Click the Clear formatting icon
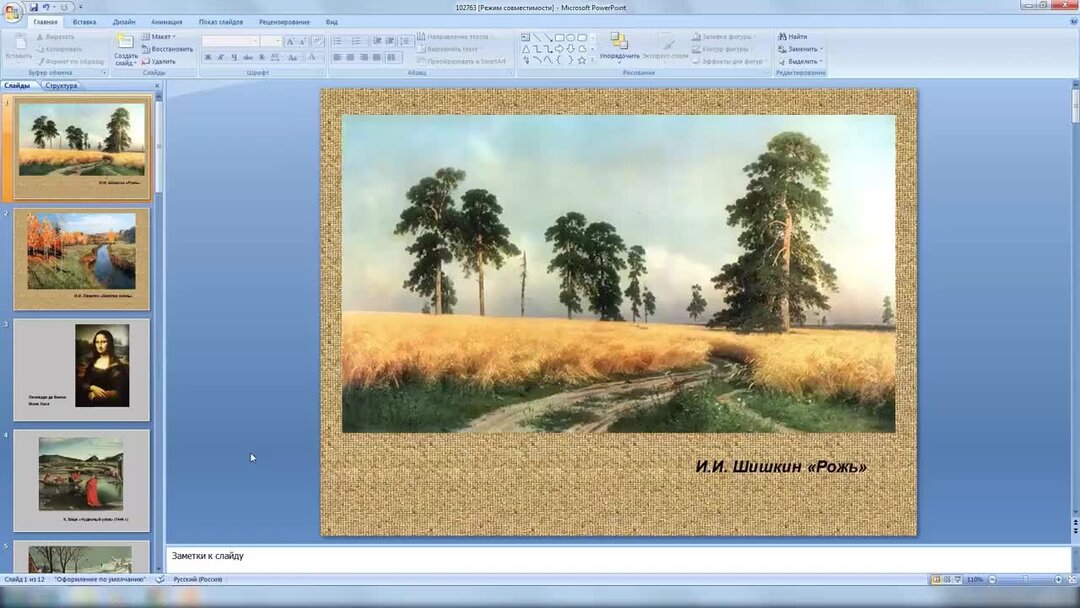Screen dimensions: 1080x608 tap(318, 41)
